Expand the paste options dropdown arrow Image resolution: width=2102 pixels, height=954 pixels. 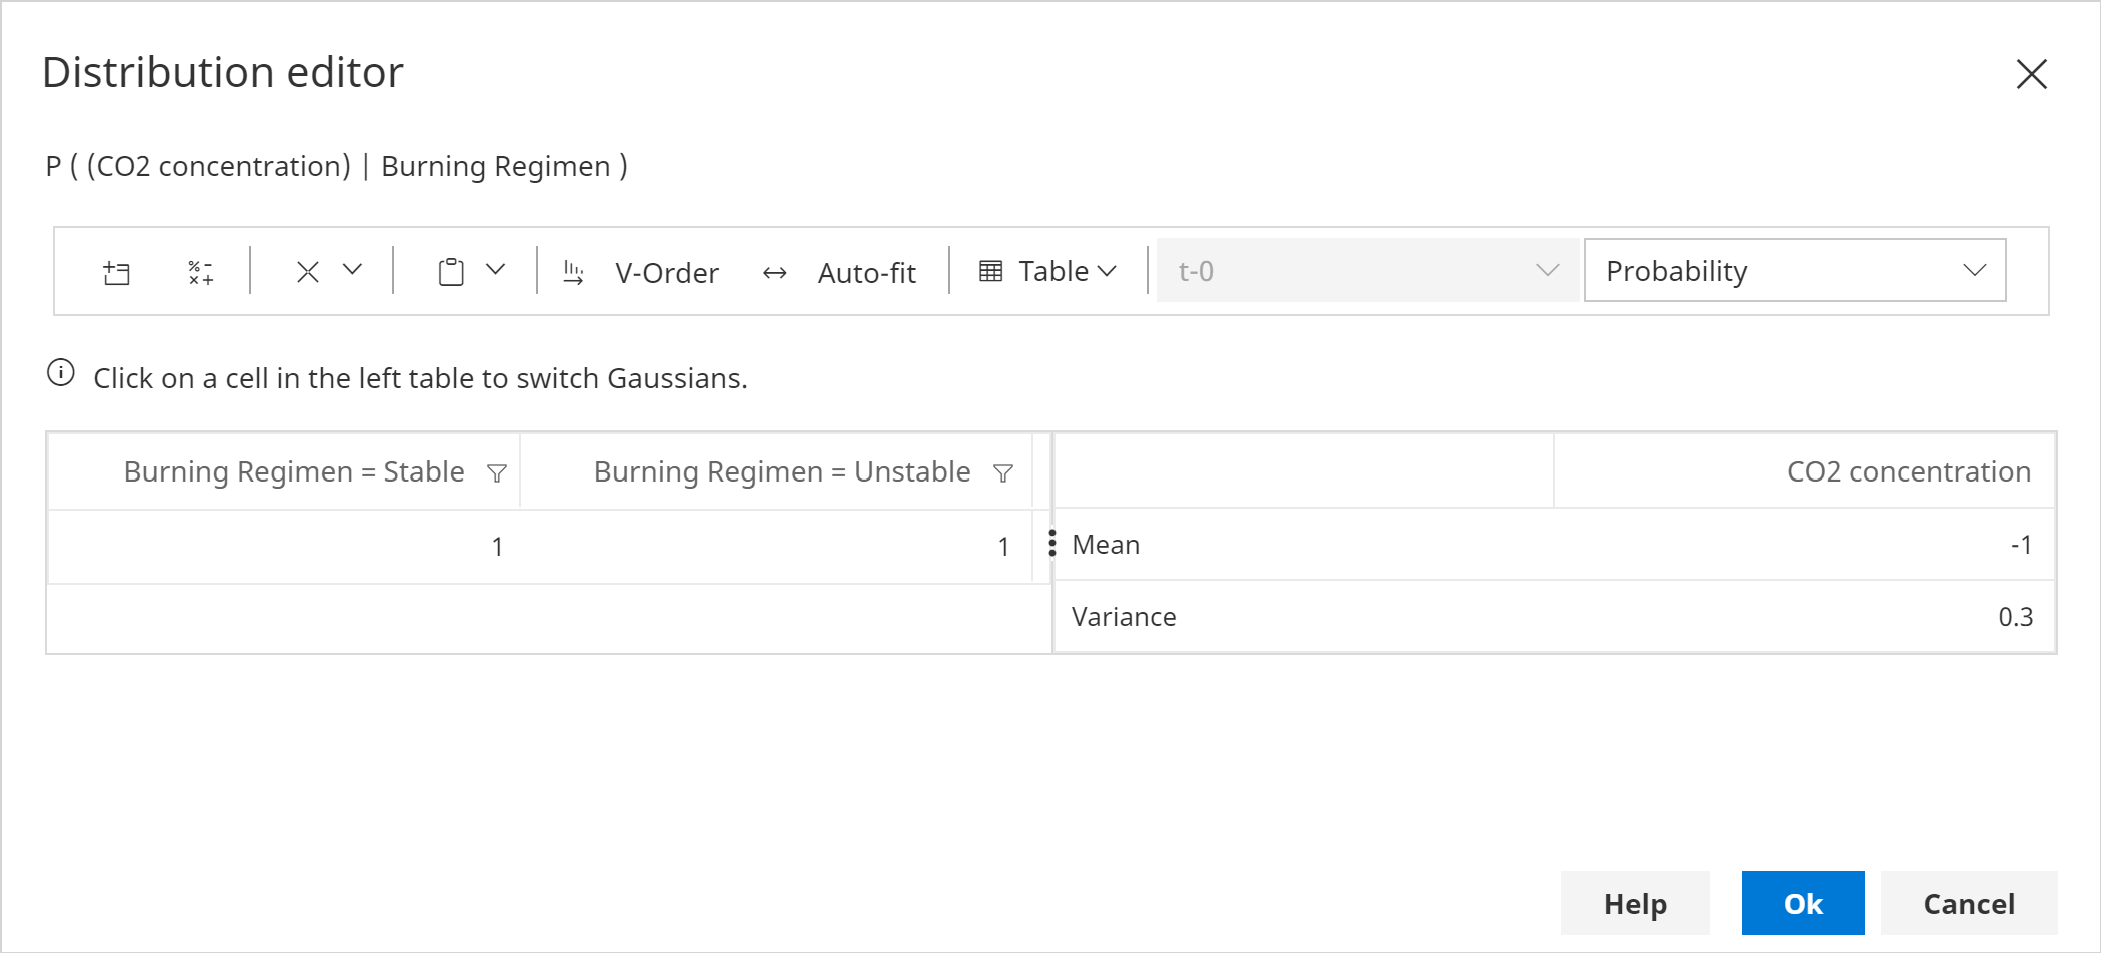click(495, 270)
